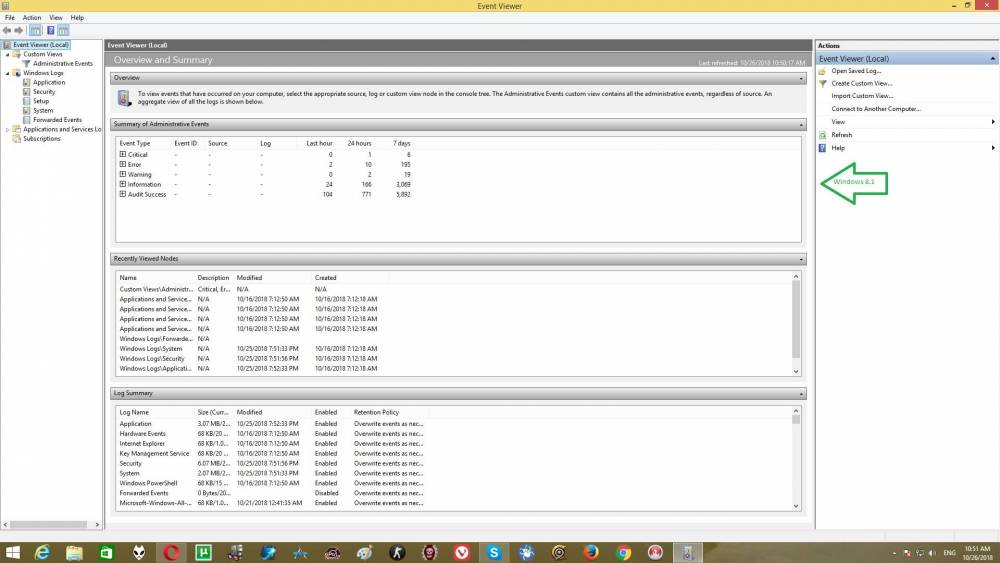Expand the Error event type row

122,165
